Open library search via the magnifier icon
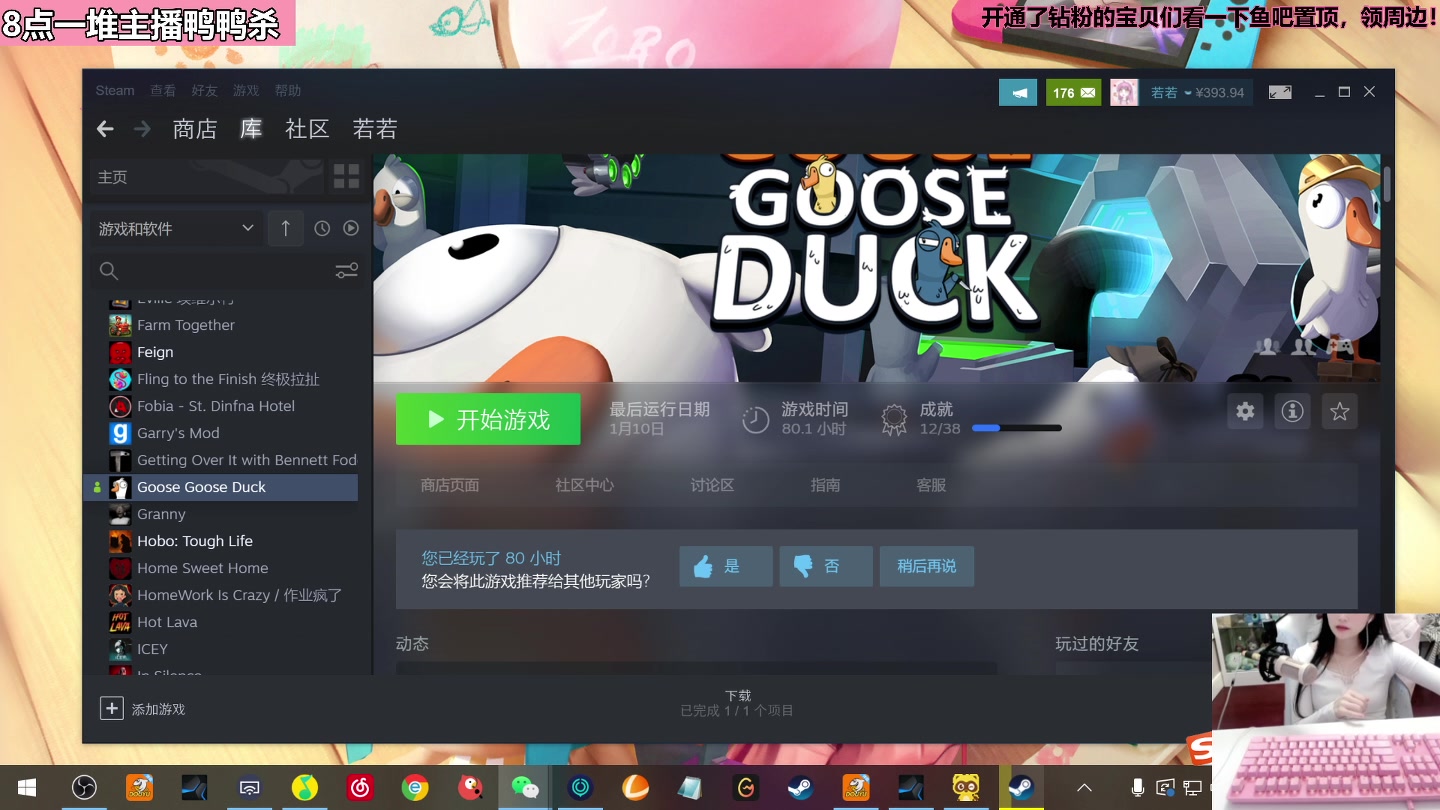The width and height of the screenshot is (1440, 810). (x=108, y=270)
